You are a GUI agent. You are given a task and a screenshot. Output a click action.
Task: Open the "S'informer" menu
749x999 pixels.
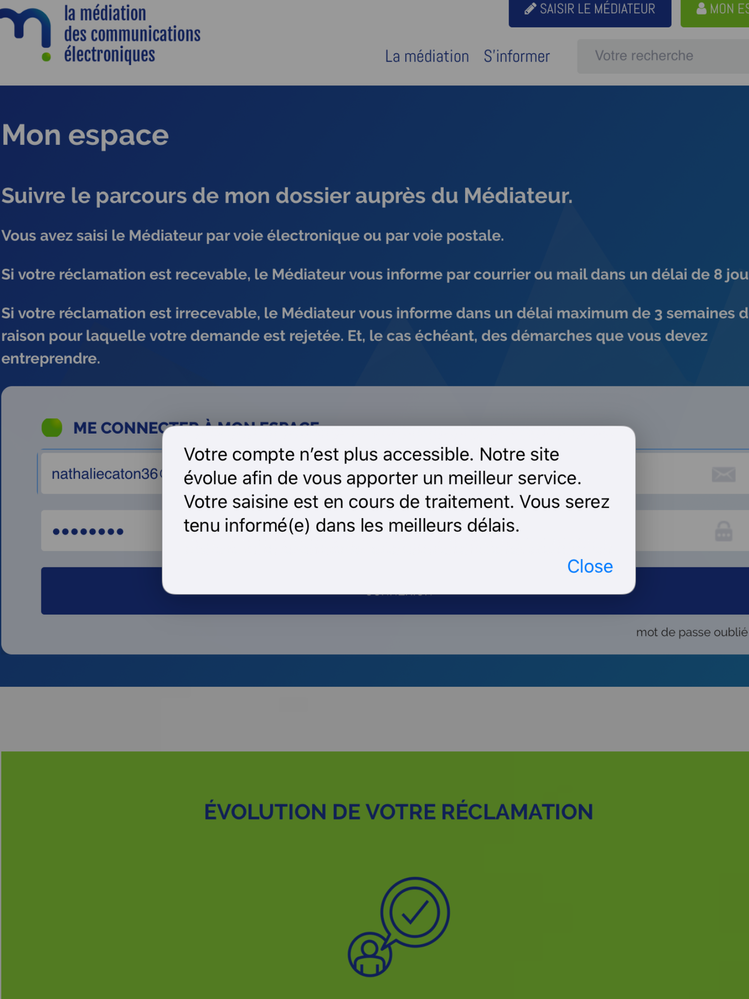(x=516, y=56)
